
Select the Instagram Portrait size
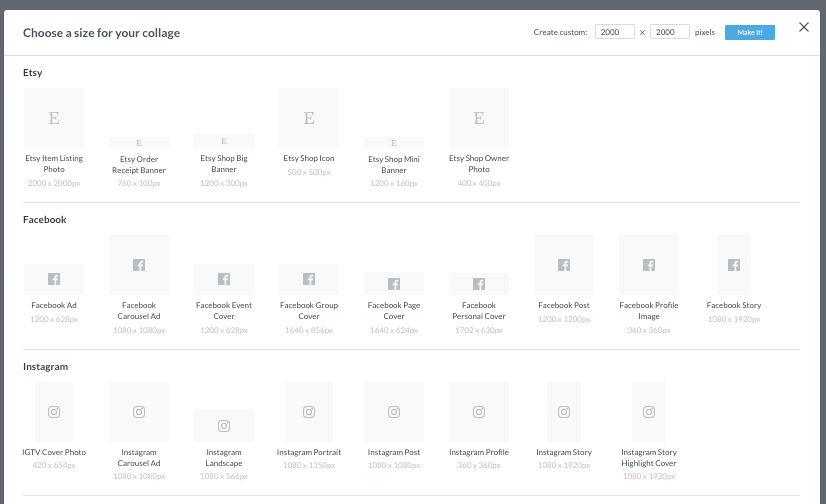[x=309, y=412]
